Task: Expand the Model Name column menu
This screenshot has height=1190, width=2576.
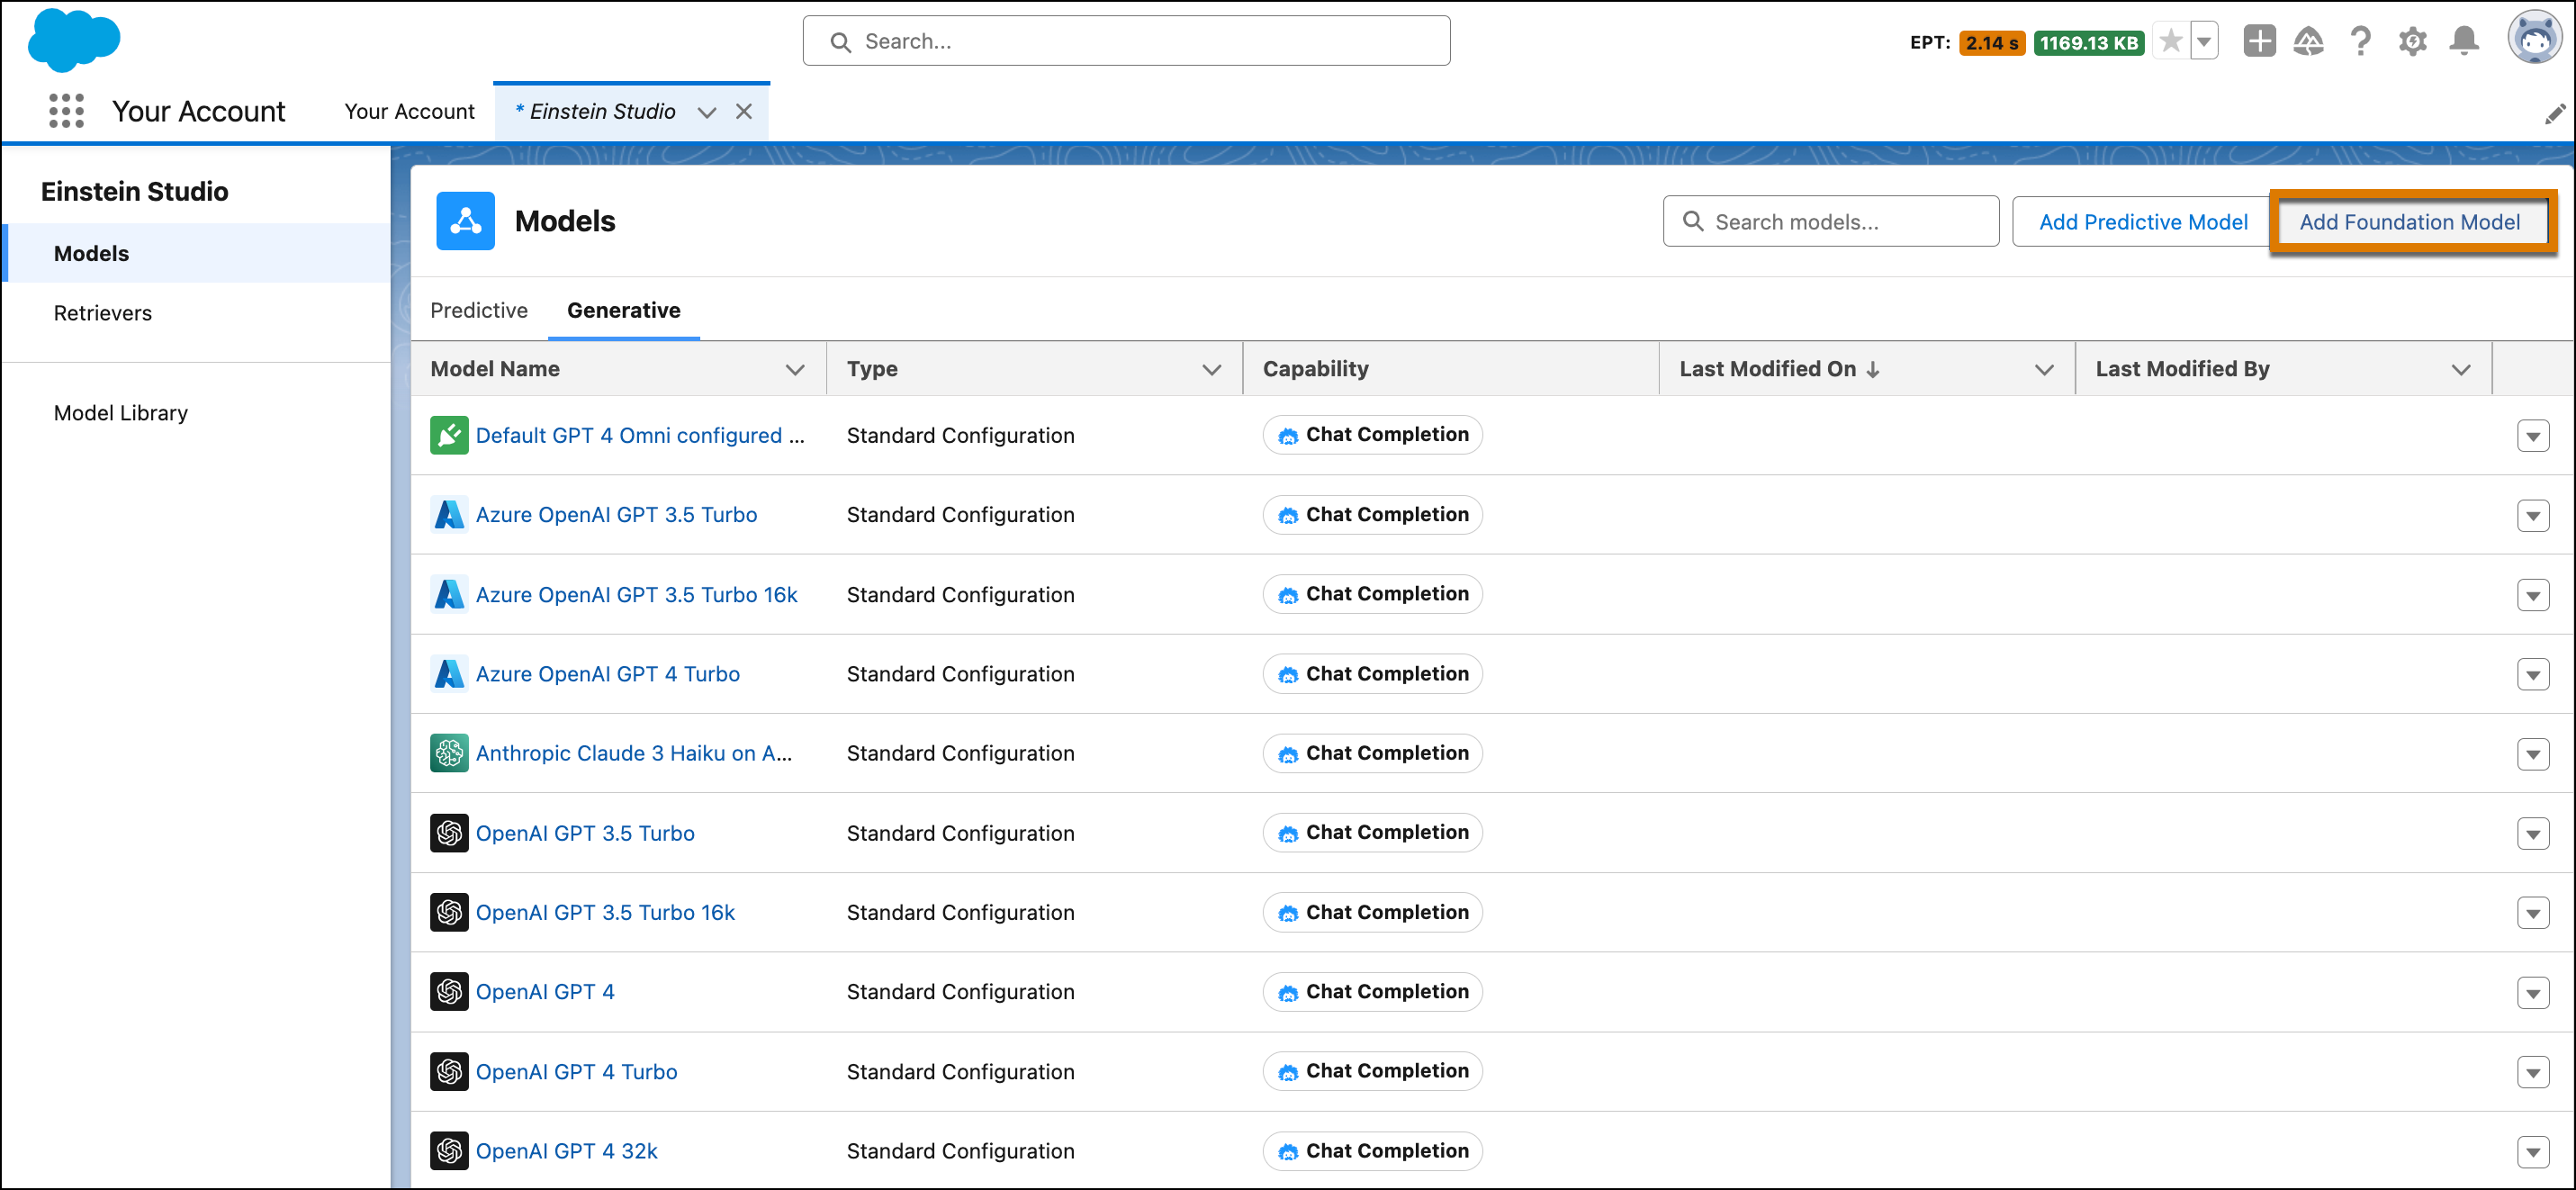Action: click(795, 369)
